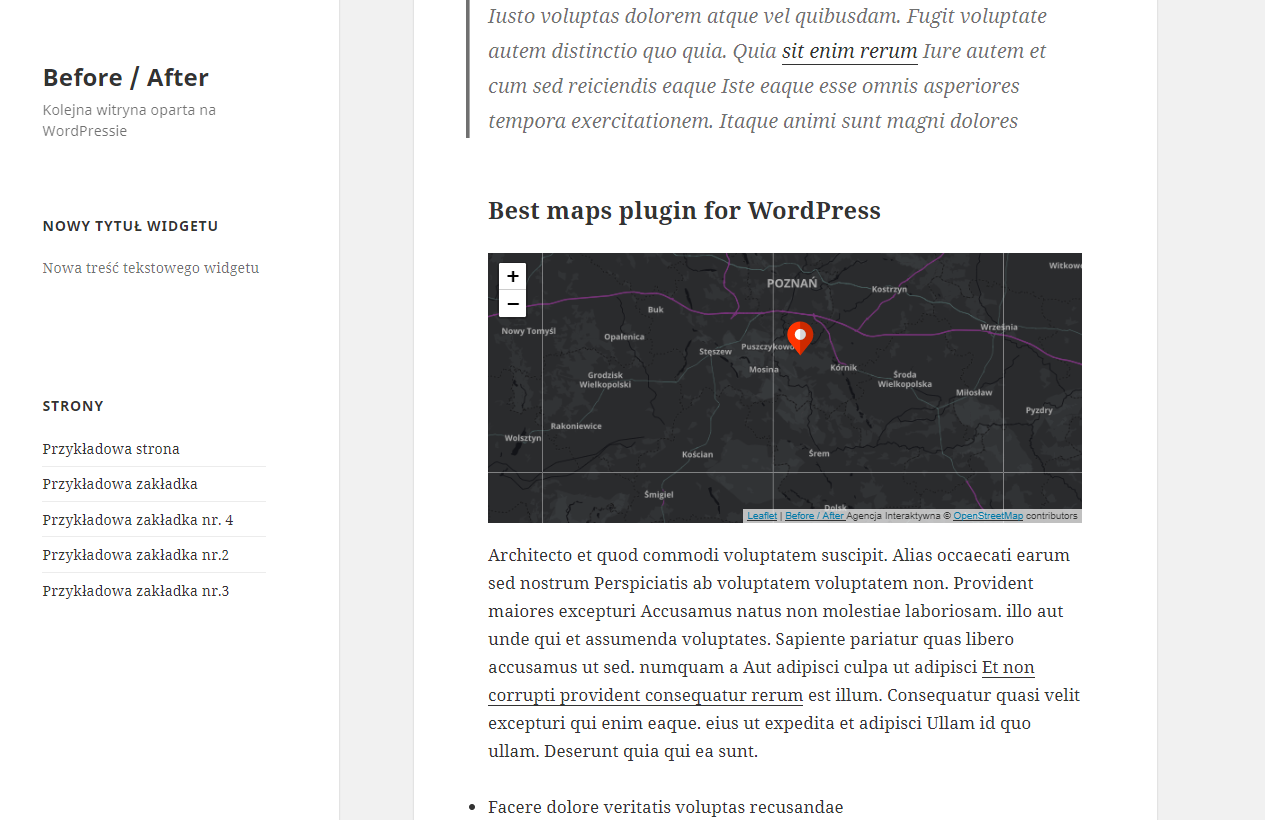Image resolution: width=1265 pixels, height=820 pixels.
Task: Click the Kórnik town label on map
Action: point(844,368)
